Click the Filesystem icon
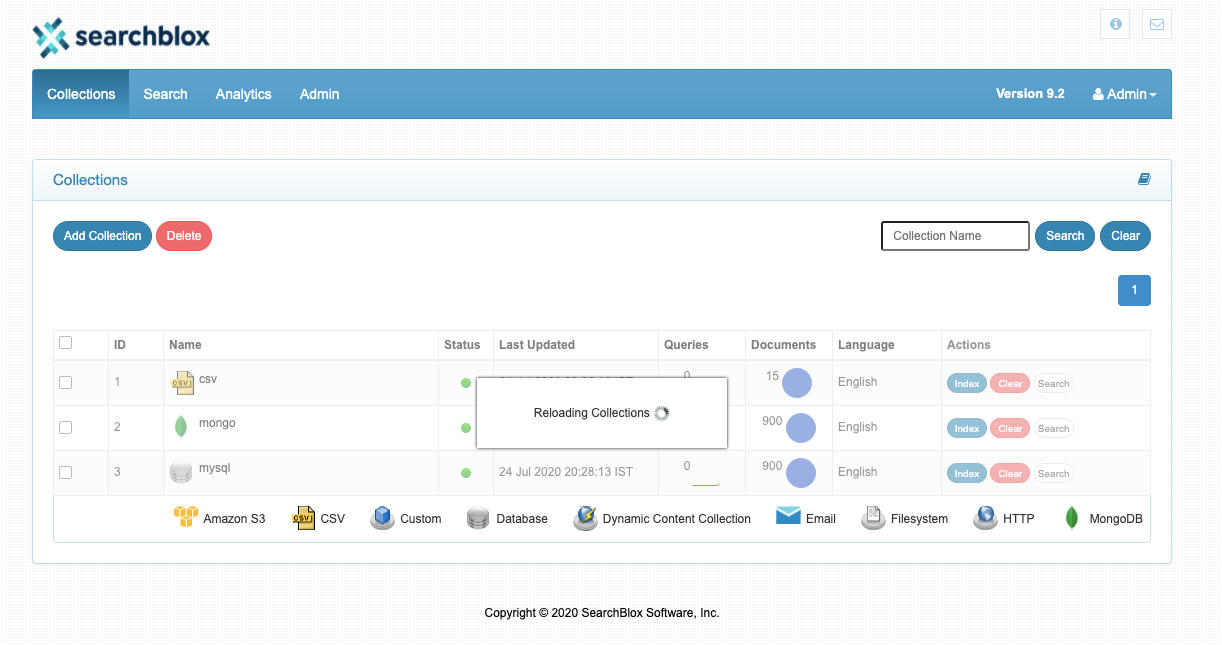1222x645 pixels. (x=873, y=517)
